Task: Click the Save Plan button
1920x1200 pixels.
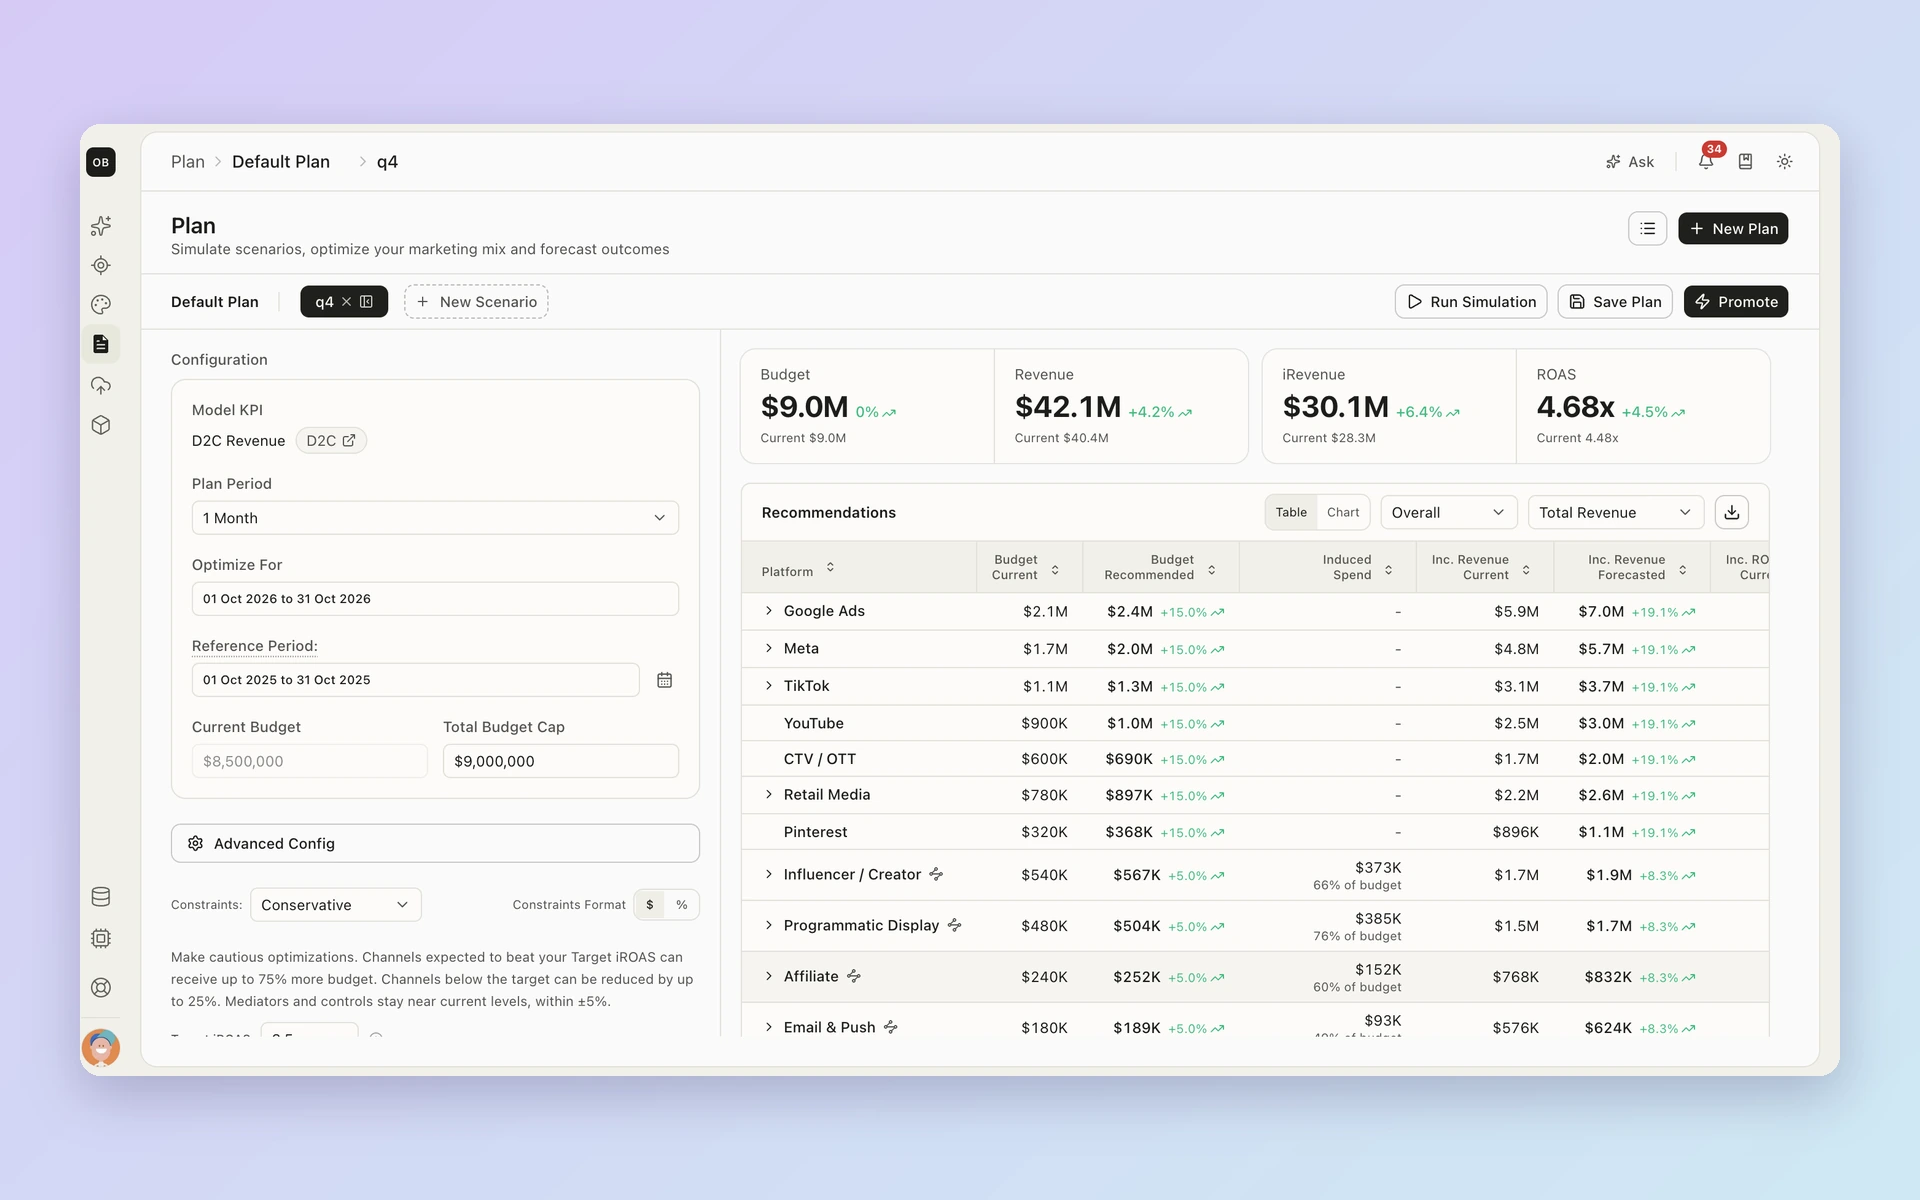Action: [1615, 302]
